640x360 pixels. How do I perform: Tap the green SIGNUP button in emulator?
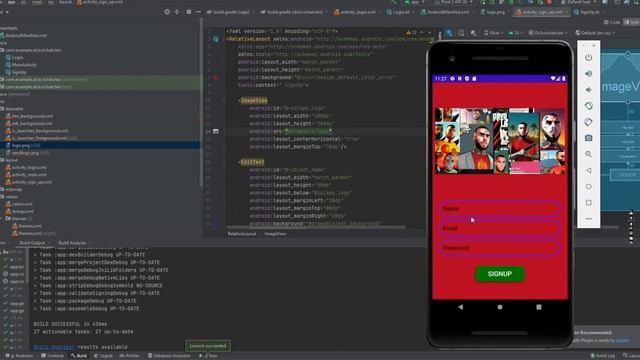[500, 274]
